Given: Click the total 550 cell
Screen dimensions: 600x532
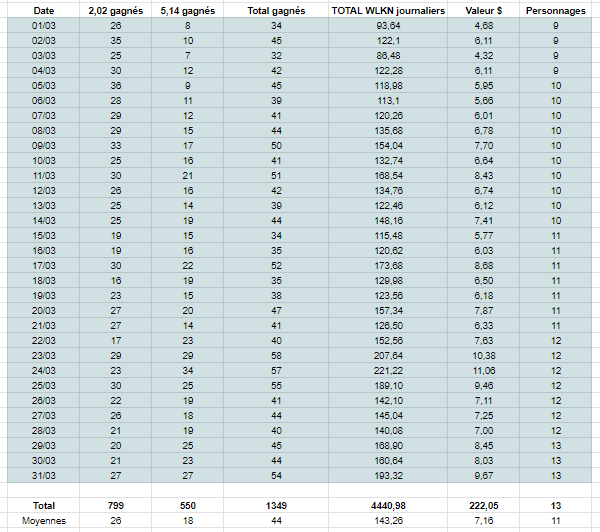Looking at the screenshot, I should [188, 506].
